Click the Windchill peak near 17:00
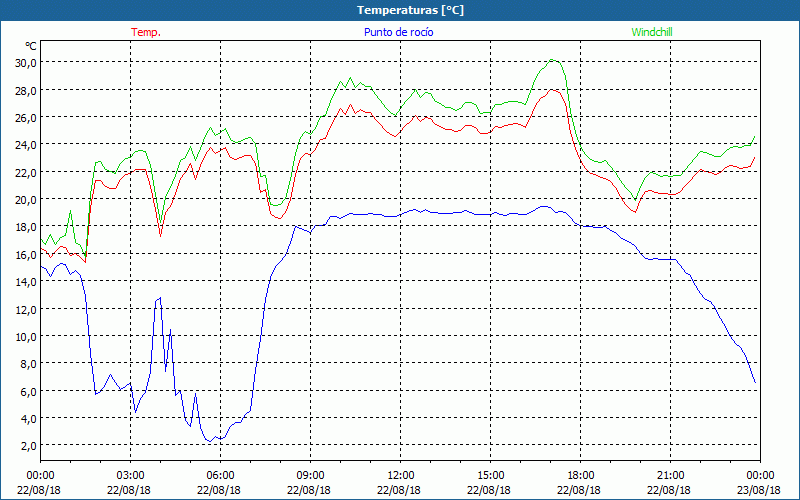The image size is (800, 500). pyautogui.click(x=553, y=60)
